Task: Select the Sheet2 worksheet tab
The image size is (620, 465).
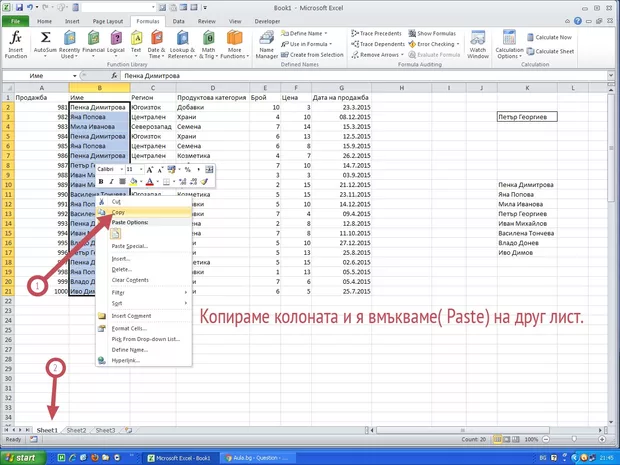Action: coord(76,430)
